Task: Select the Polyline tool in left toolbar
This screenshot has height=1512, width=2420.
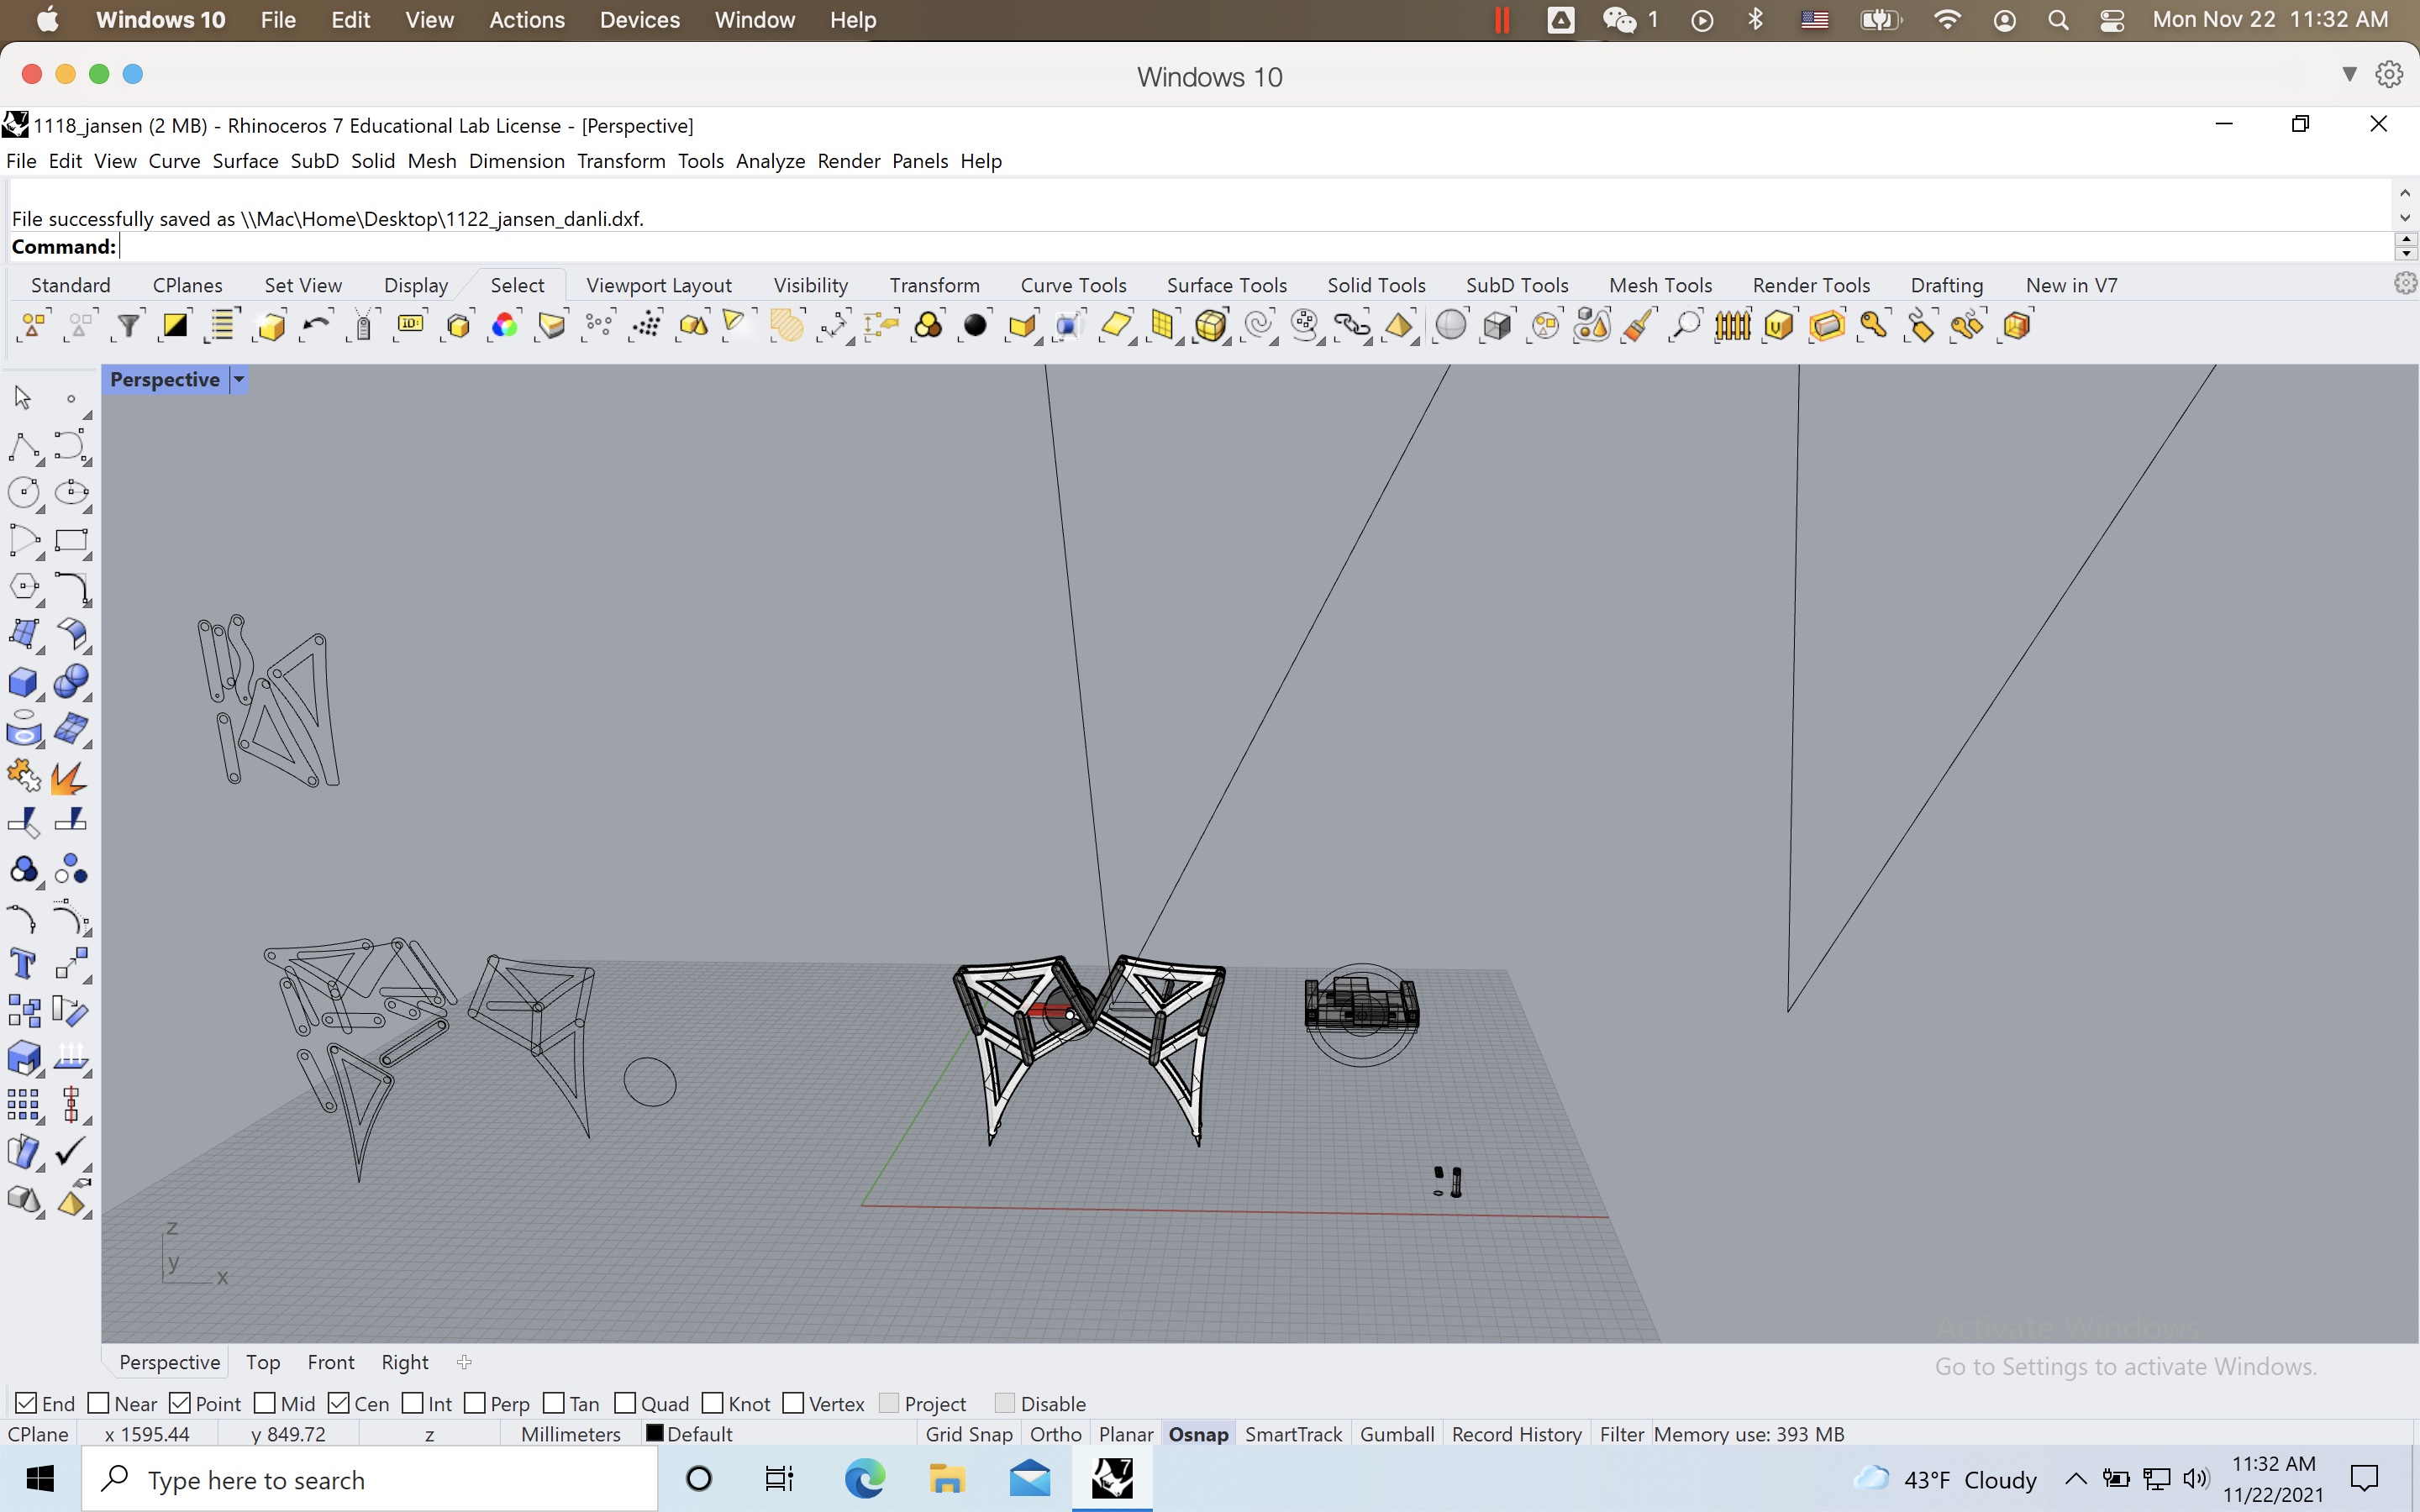Action: 24,446
